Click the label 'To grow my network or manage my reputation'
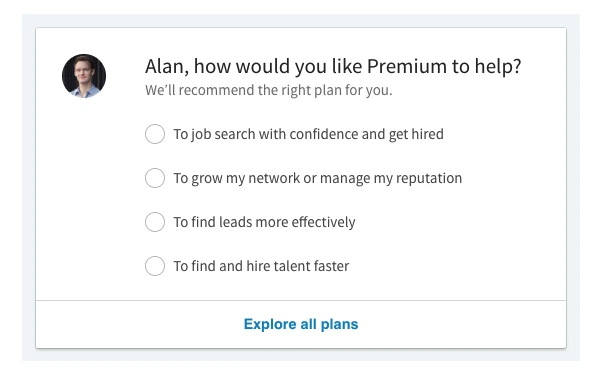 click(x=317, y=178)
